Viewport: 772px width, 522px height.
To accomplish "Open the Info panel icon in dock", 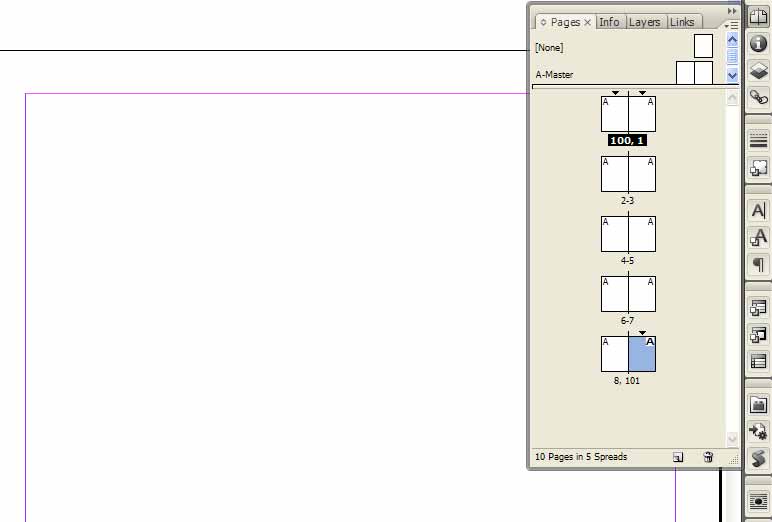I will 758,43.
